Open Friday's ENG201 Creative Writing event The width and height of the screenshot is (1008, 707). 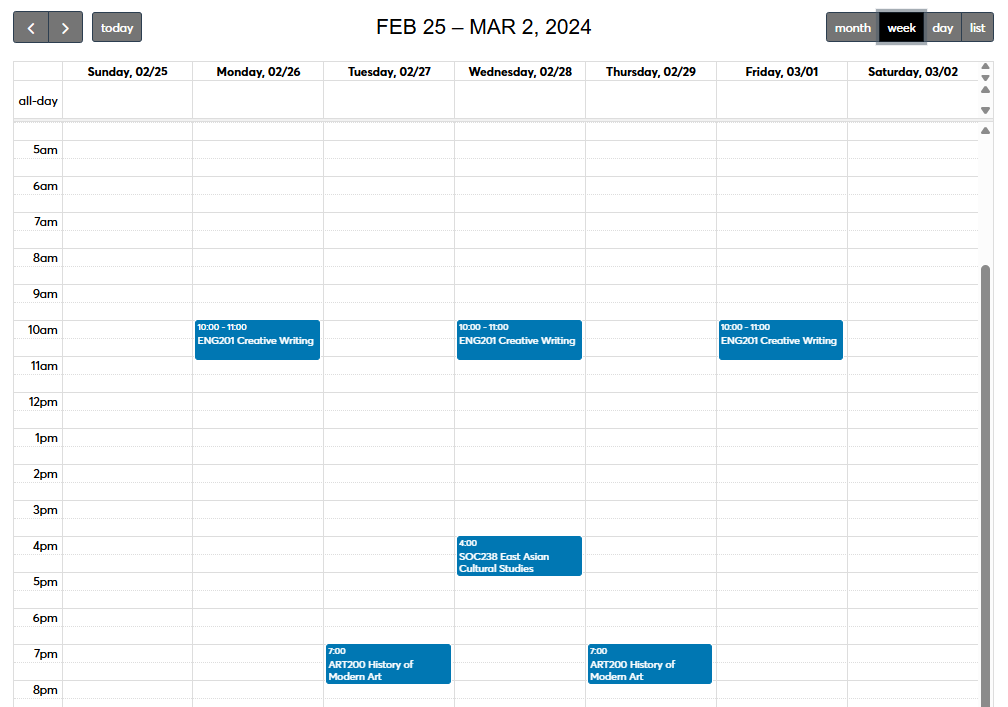tap(780, 340)
